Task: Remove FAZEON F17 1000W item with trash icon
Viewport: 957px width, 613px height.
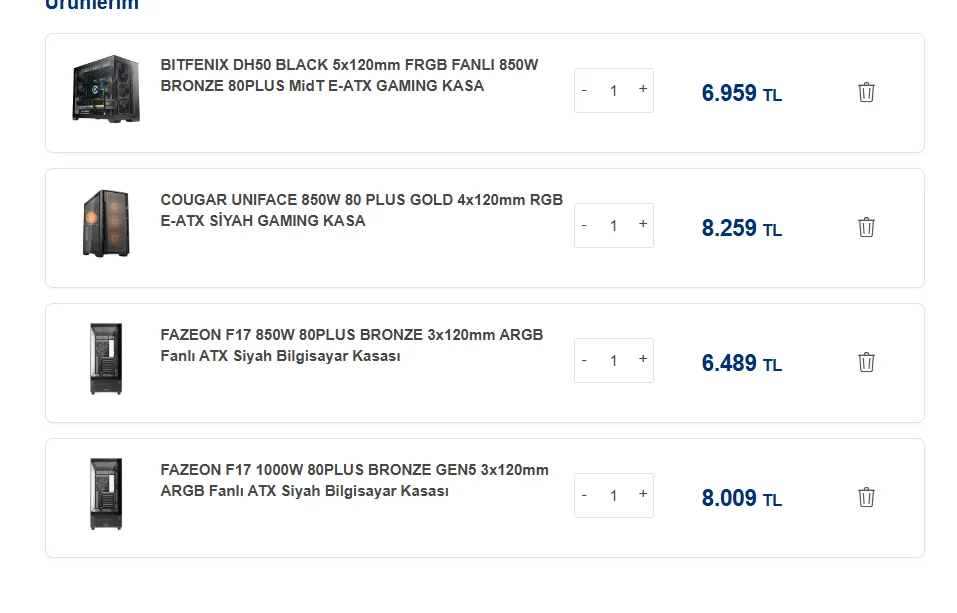Action: [x=866, y=497]
